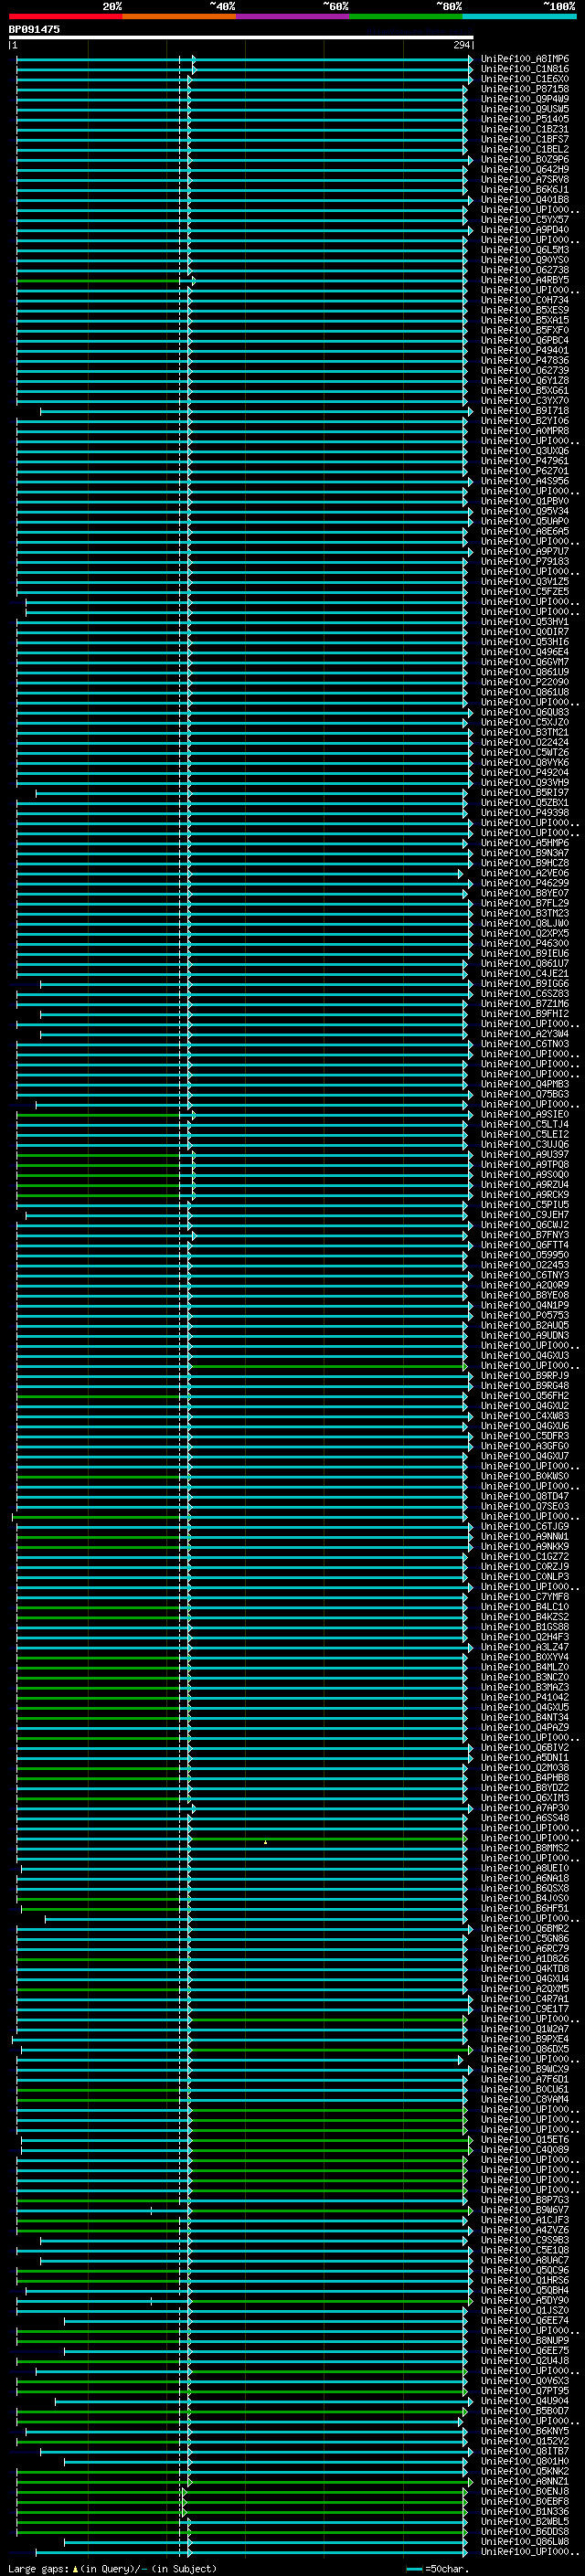Click the green-bar hit UniRef100_A4RBY5
The height and width of the screenshot is (2576, 585).
pyautogui.click(x=525, y=280)
